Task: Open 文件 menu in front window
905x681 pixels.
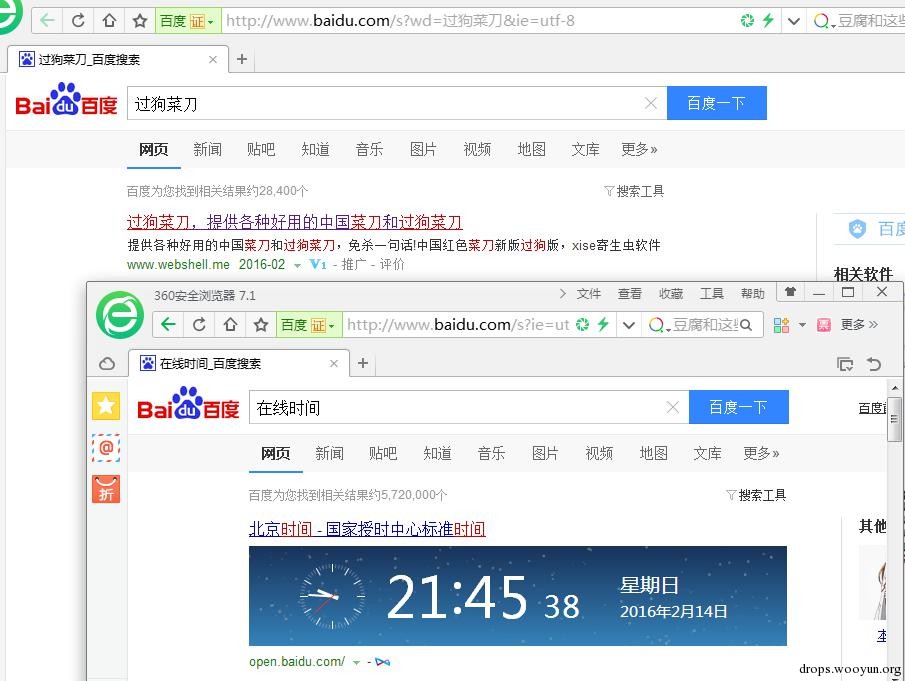Action: click(x=589, y=294)
